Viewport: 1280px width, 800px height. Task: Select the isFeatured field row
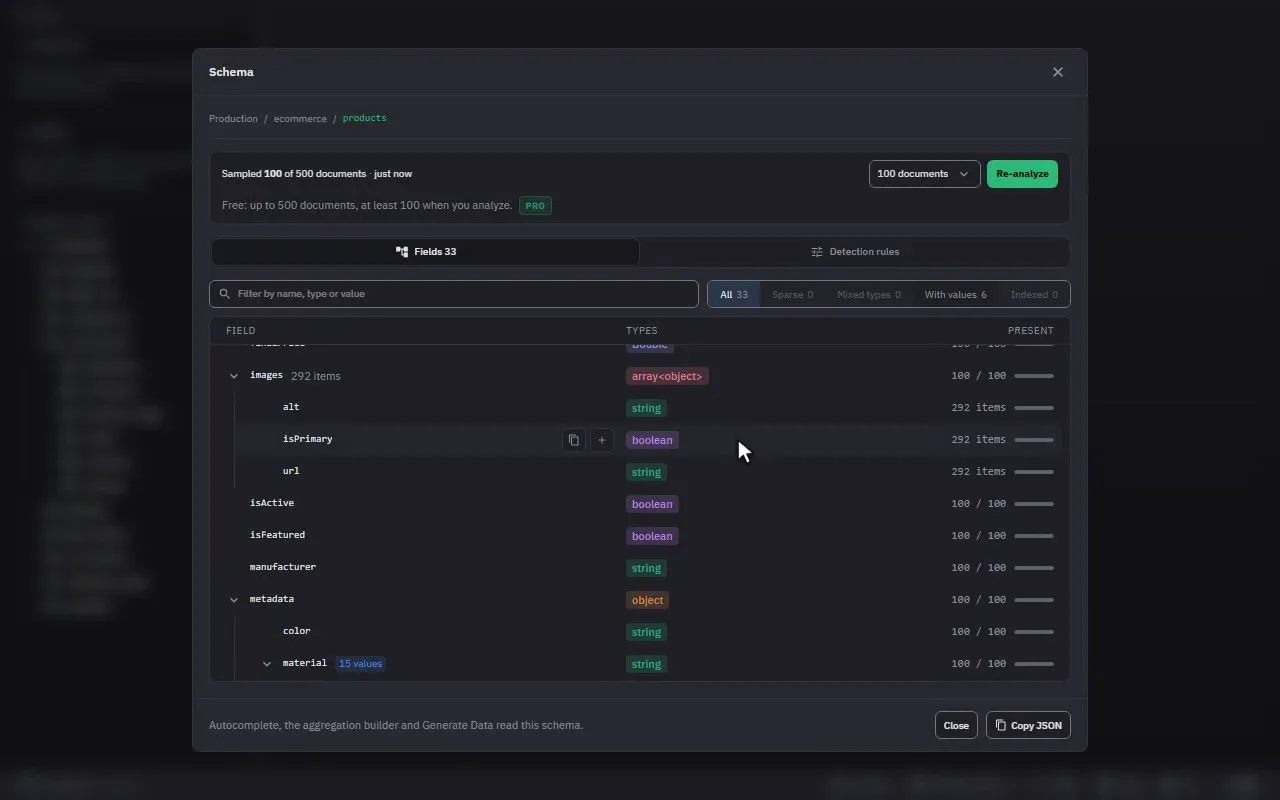click(x=640, y=536)
